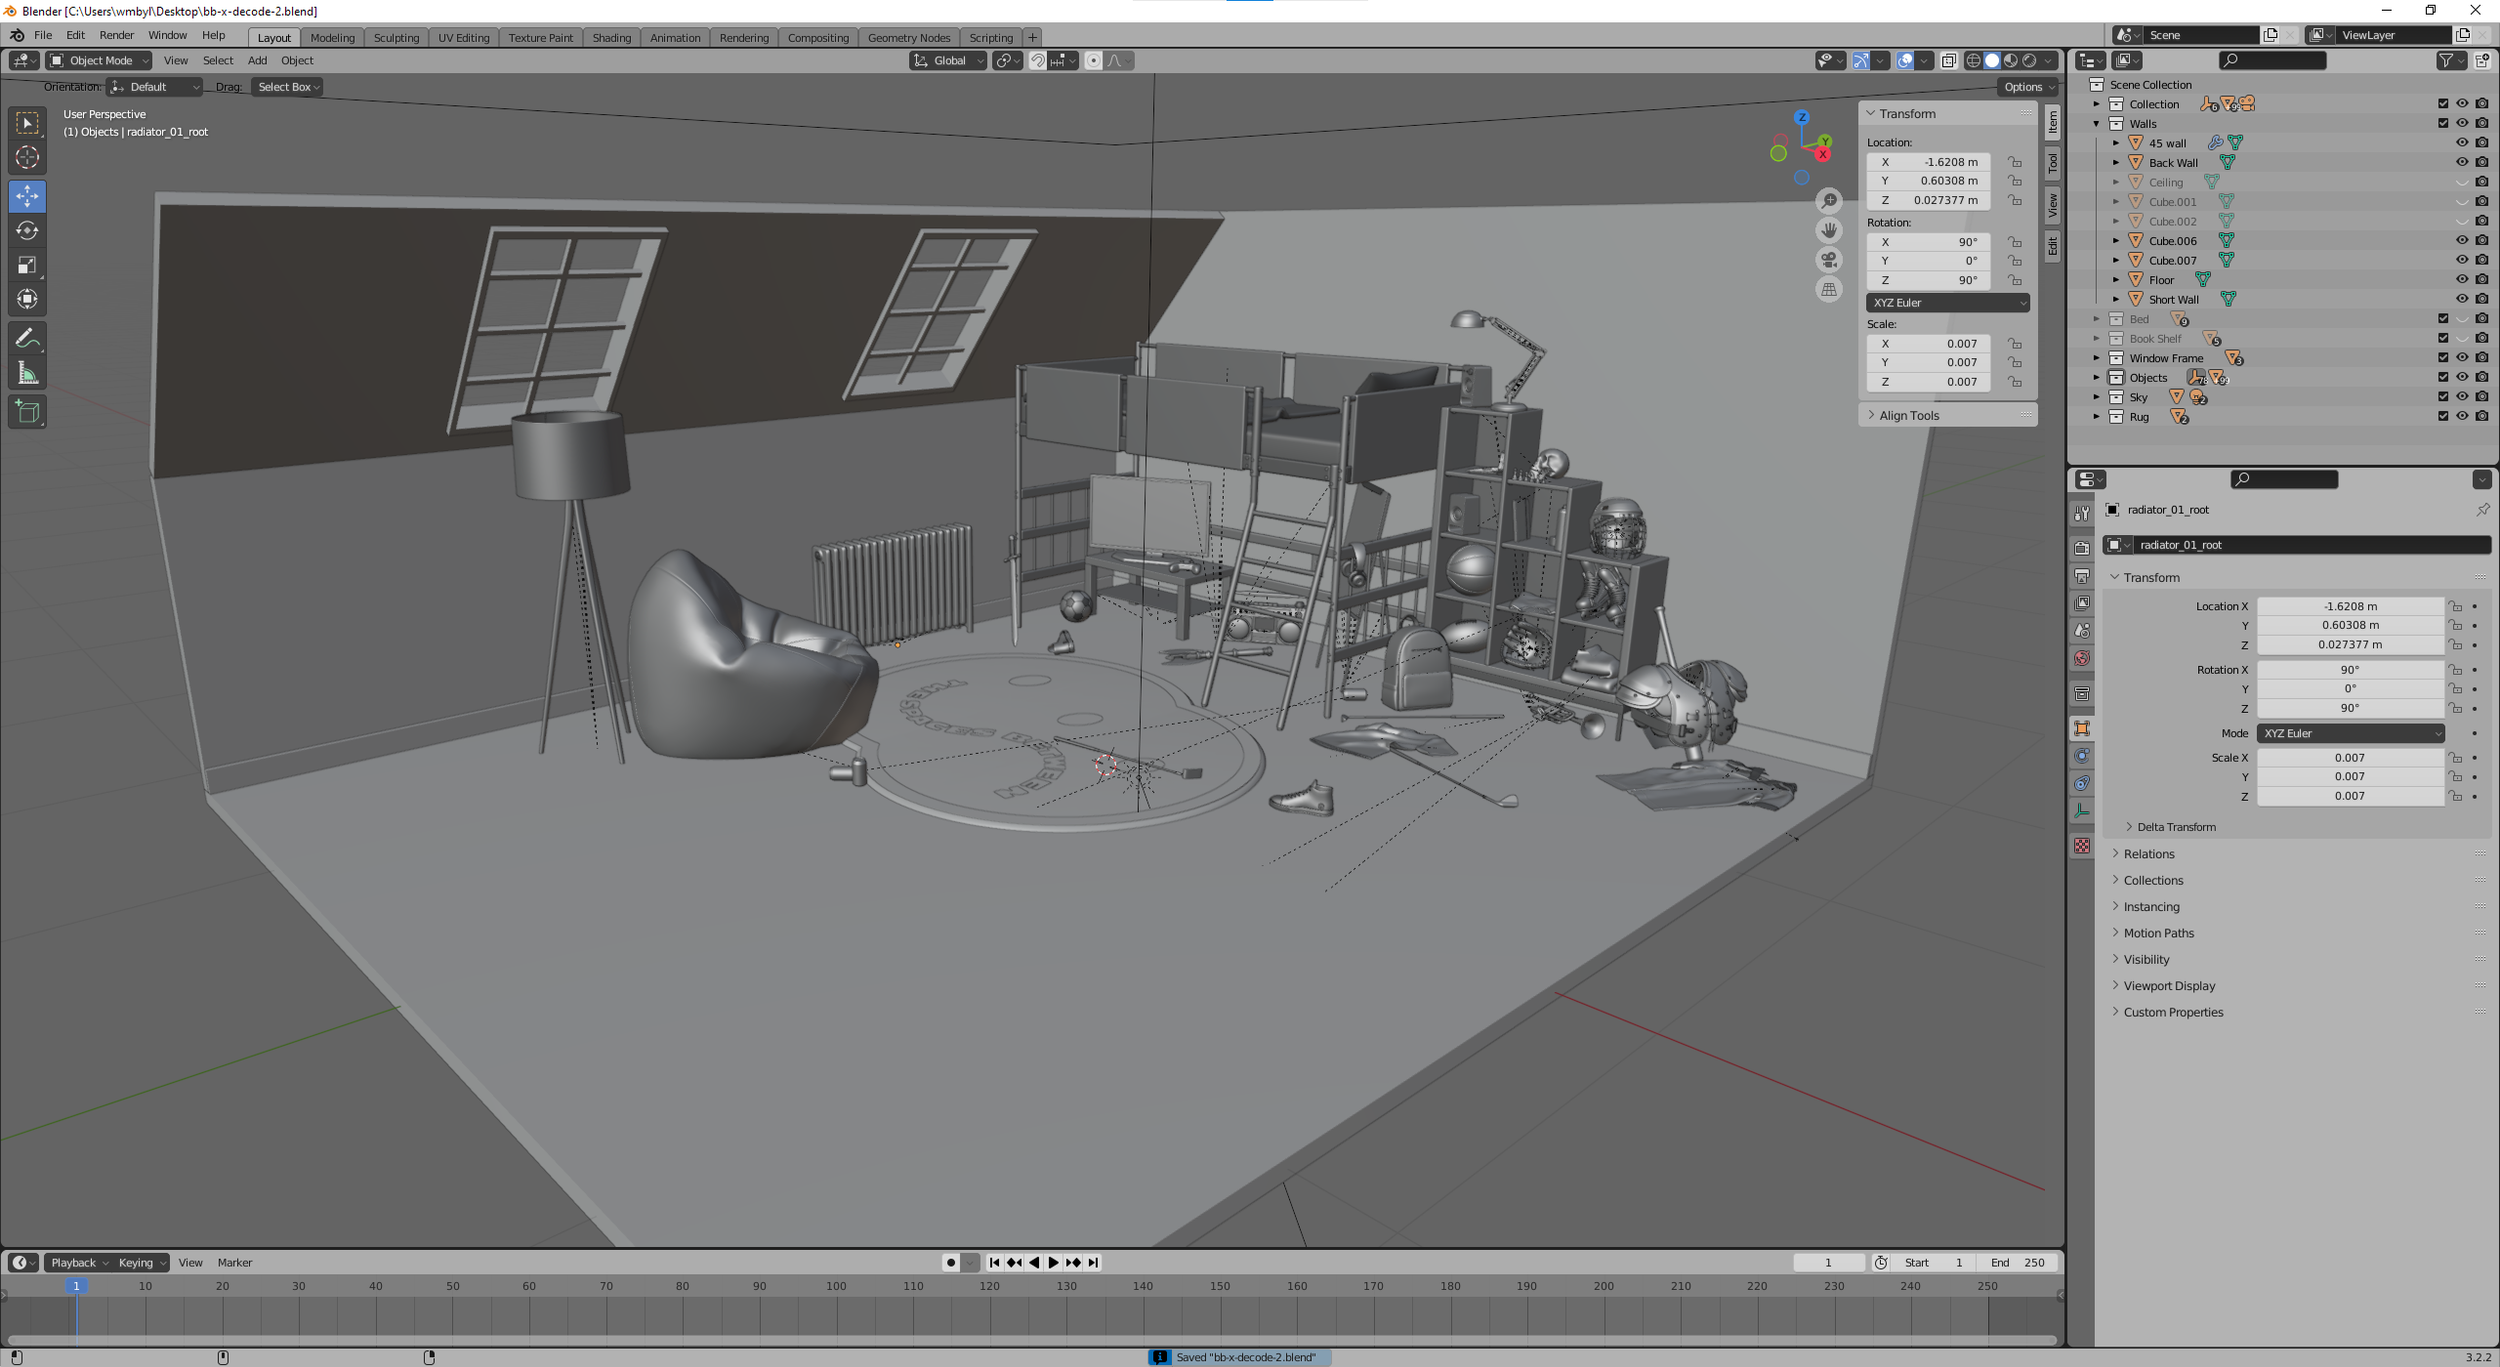The width and height of the screenshot is (2500, 1367).
Task: Open the Keying popover in the timeline
Action: point(141,1262)
